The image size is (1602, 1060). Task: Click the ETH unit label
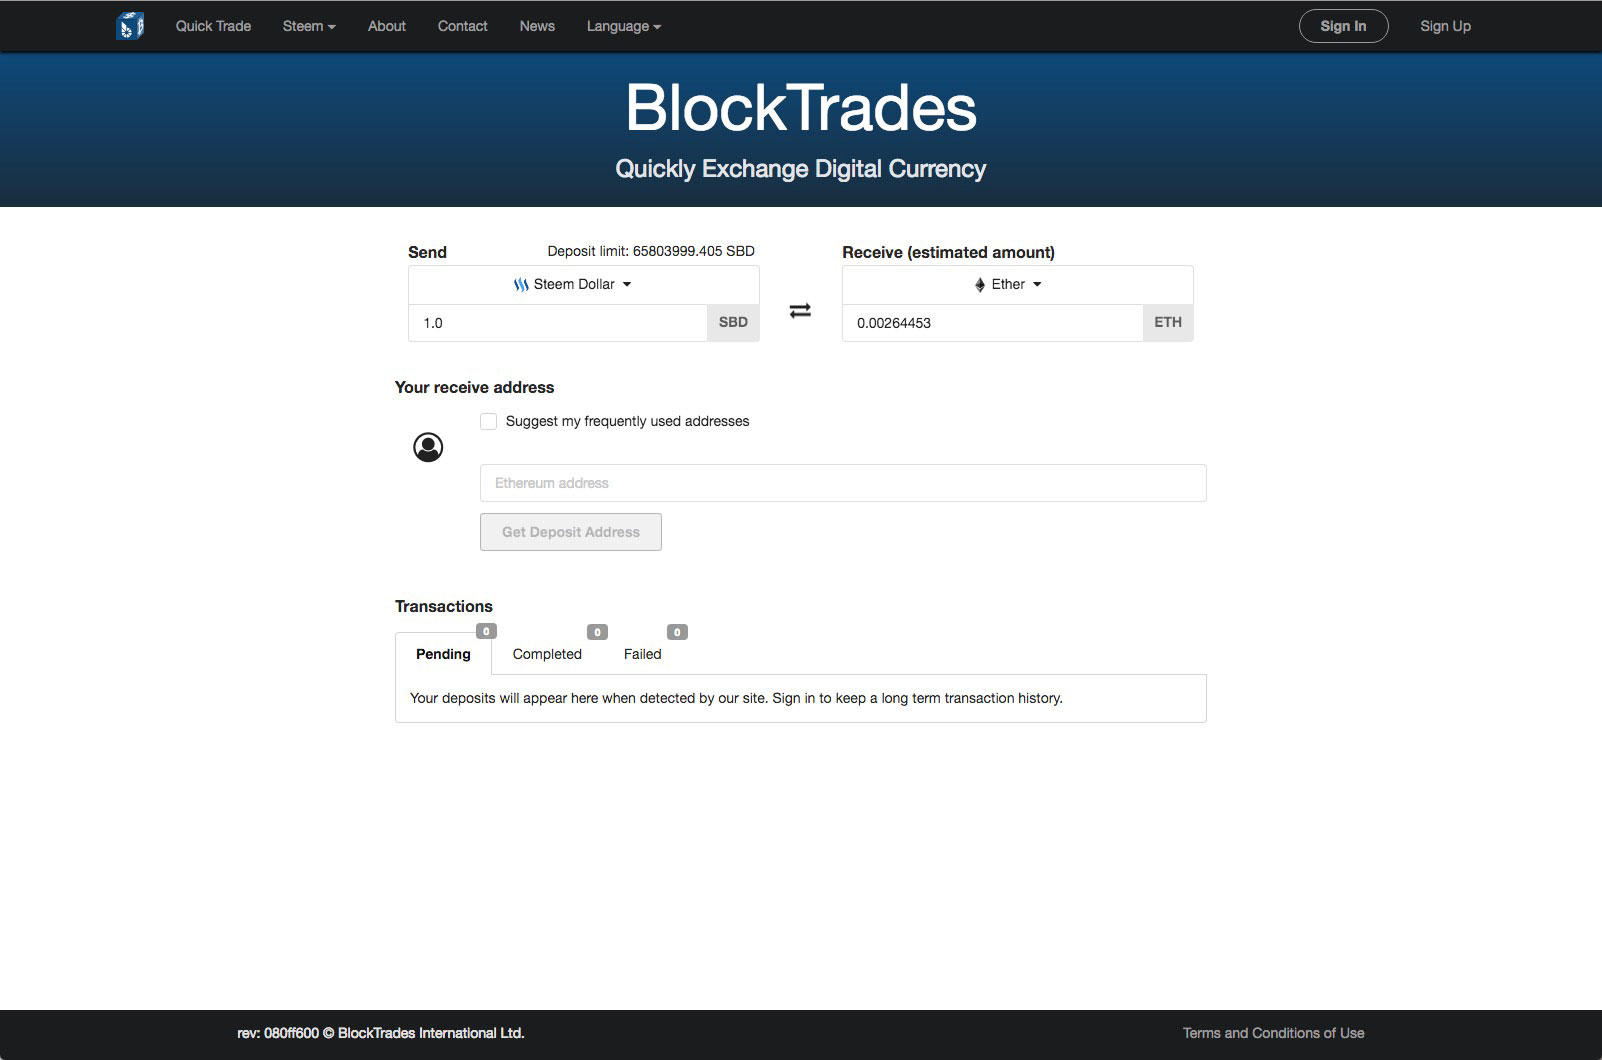[x=1168, y=323]
